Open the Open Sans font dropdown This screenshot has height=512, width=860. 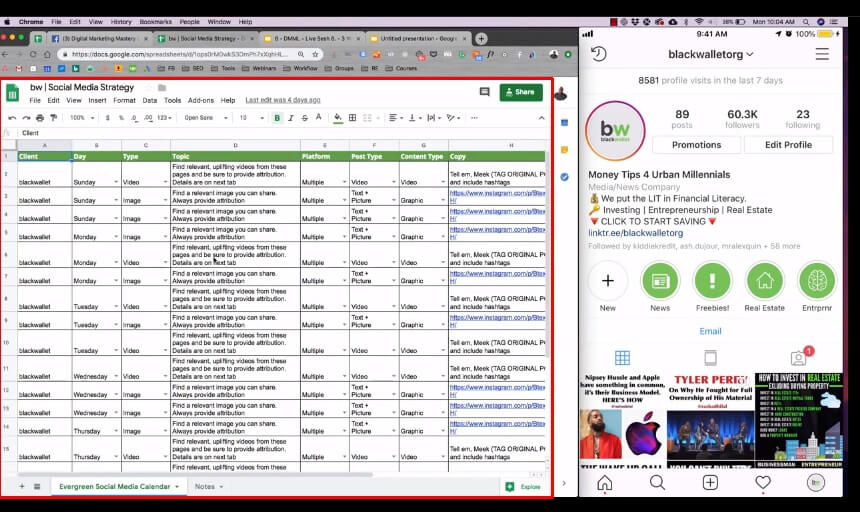point(206,118)
